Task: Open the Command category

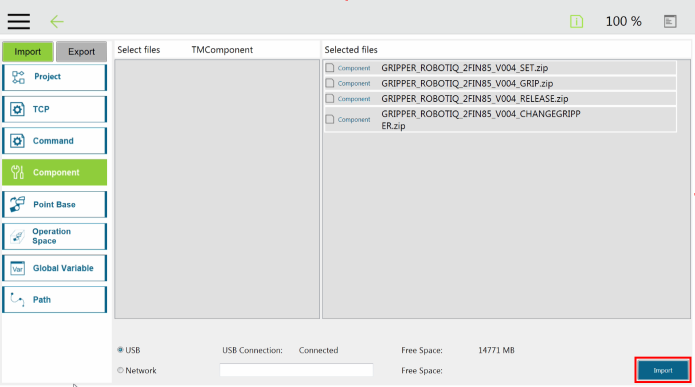Action: pos(55,141)
